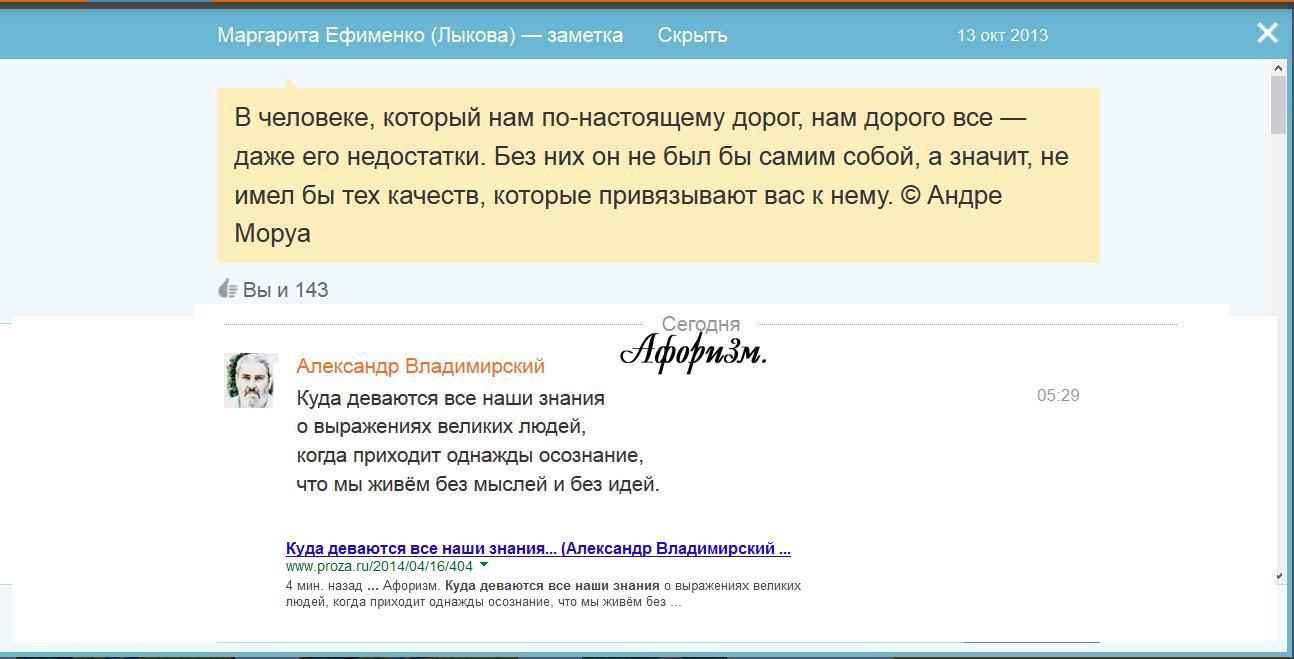
Task: Click the 'Вы и 143' likes count
Action: coord(285,290)
